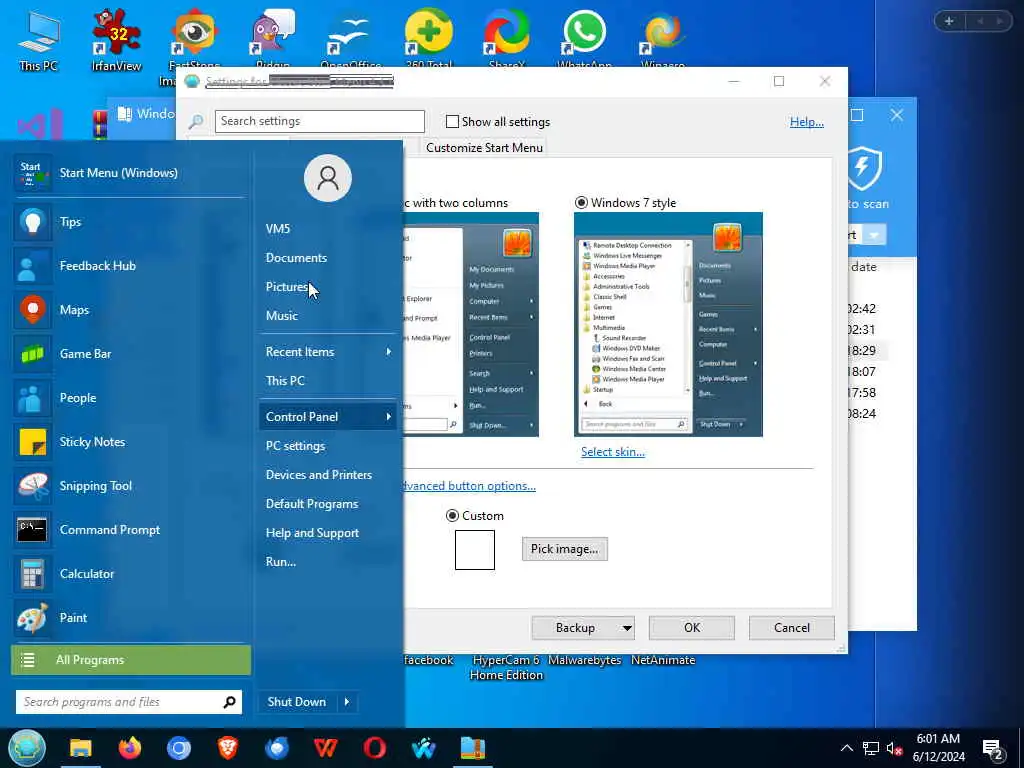Open Documents from start menu
1024x768 pixels.
(327, 258)
